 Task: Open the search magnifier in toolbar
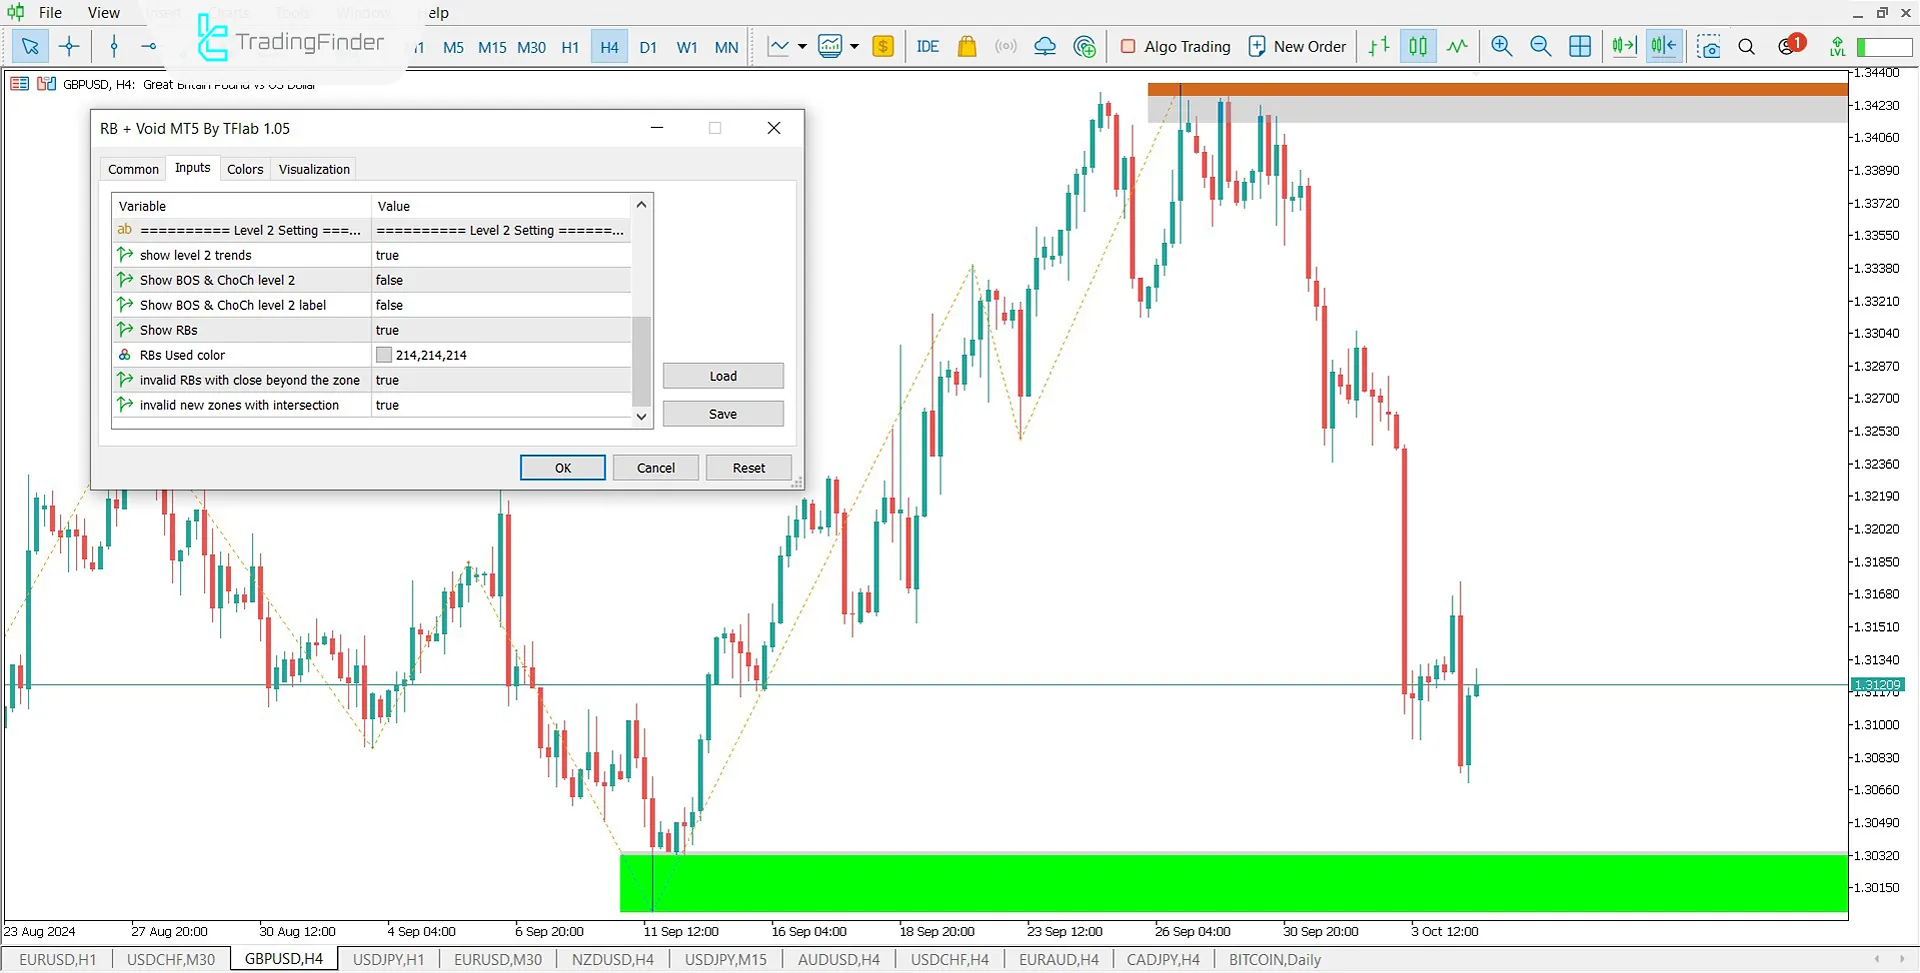point(1746,46)
